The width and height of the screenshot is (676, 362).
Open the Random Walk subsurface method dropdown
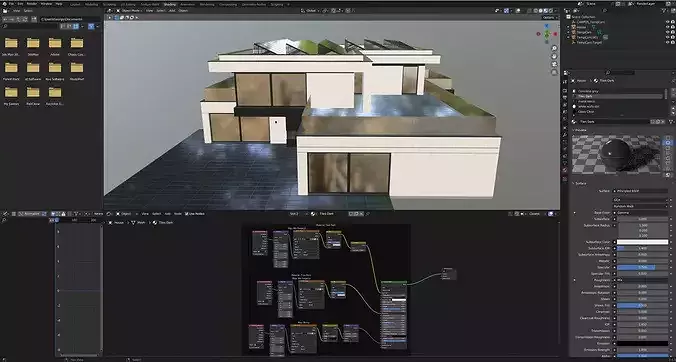(641, 206)
